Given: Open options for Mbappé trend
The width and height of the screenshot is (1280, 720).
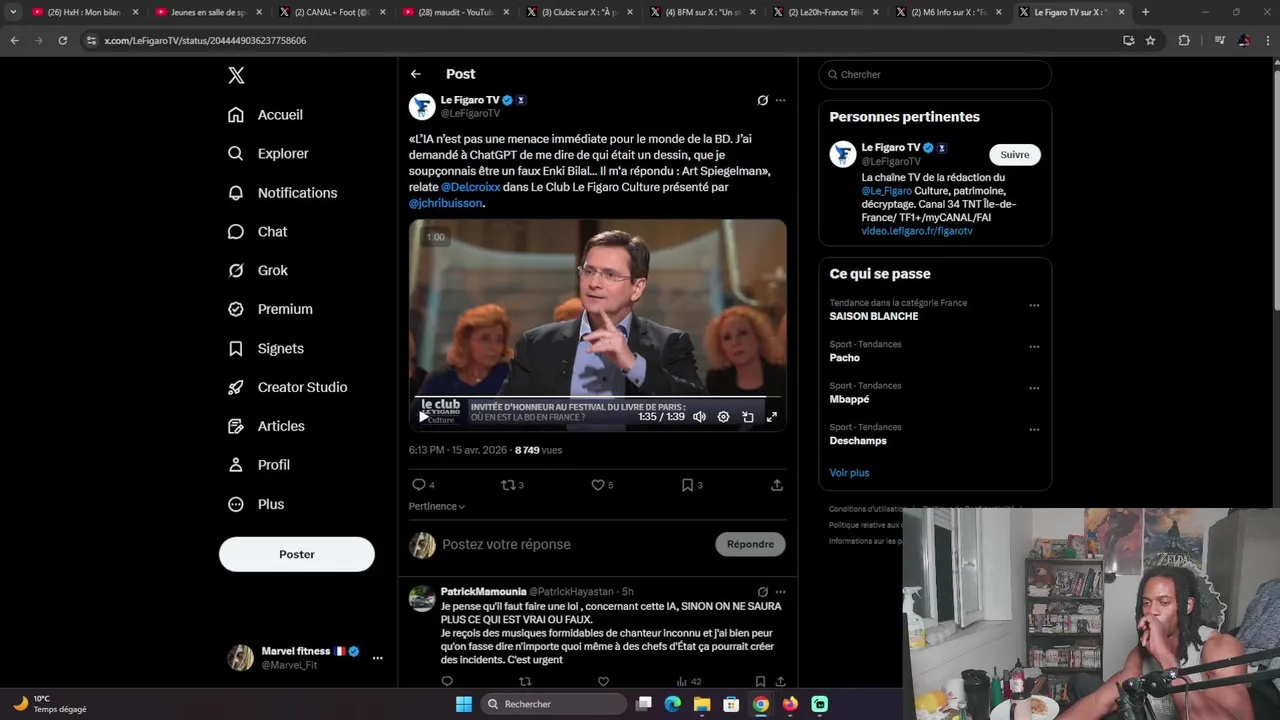Looking at the screenshot, I should (1034, 389).
